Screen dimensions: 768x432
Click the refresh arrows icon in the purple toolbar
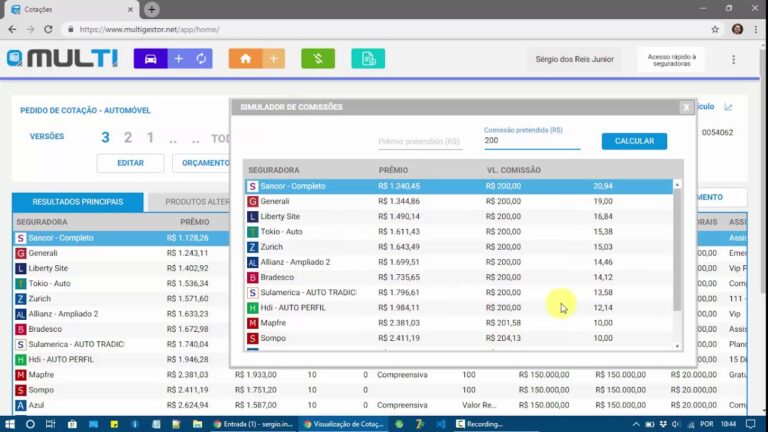(201, 59)
